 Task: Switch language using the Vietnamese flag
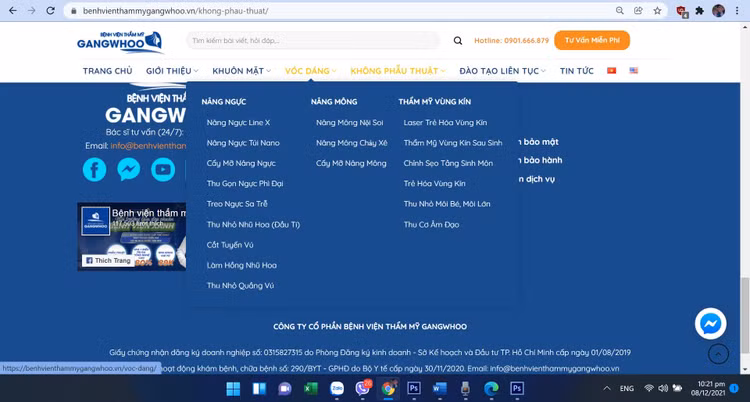611,71
